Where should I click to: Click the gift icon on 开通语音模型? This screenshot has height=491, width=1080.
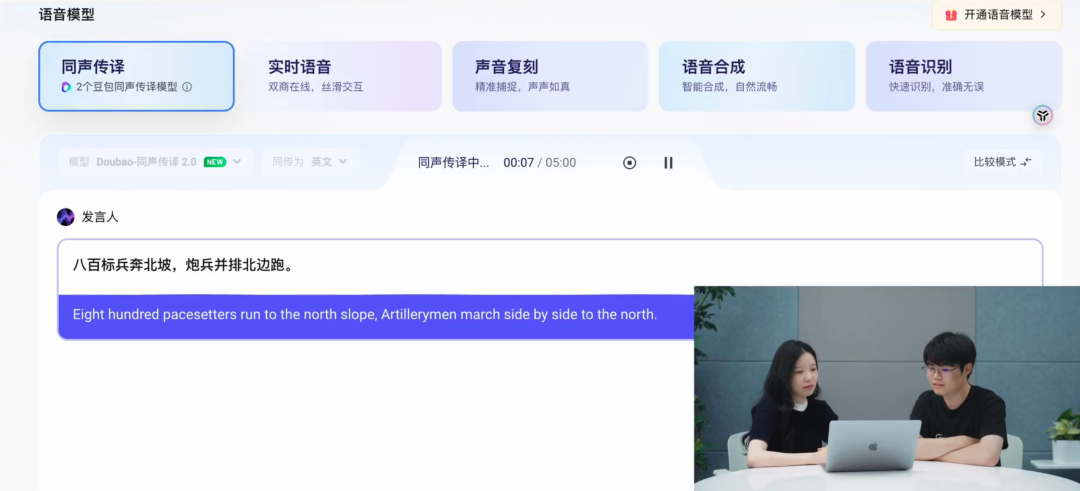tap(951, 14)
